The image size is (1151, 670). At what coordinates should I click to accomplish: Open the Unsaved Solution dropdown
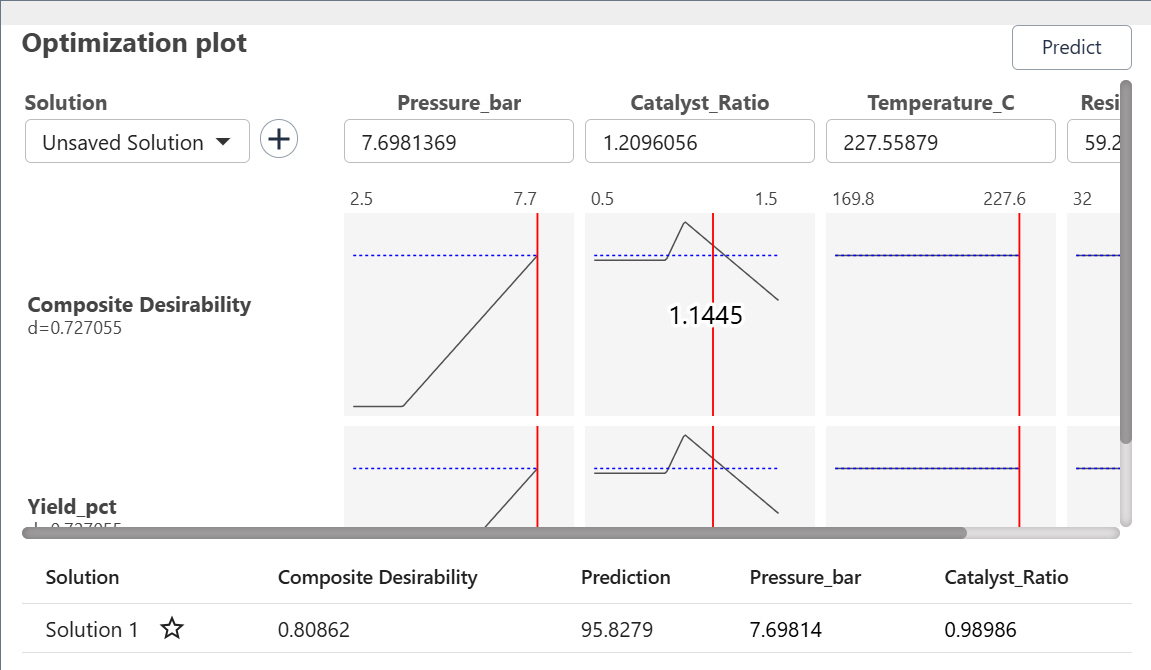coord(136,143)
